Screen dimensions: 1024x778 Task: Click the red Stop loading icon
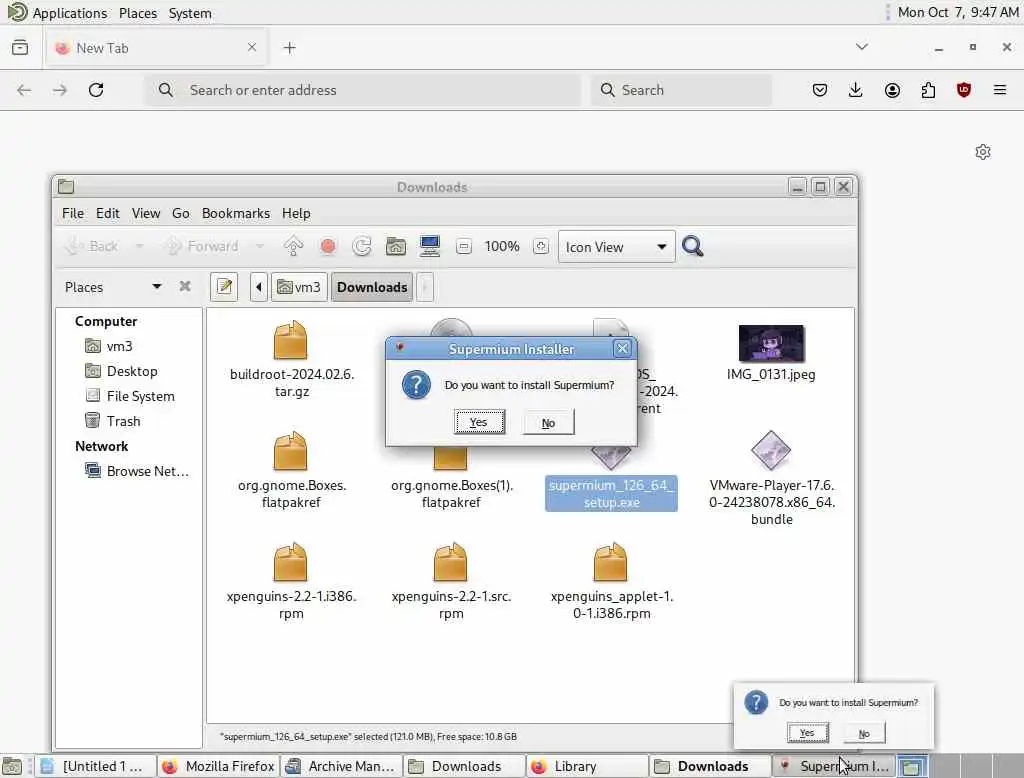click(328, 246)
